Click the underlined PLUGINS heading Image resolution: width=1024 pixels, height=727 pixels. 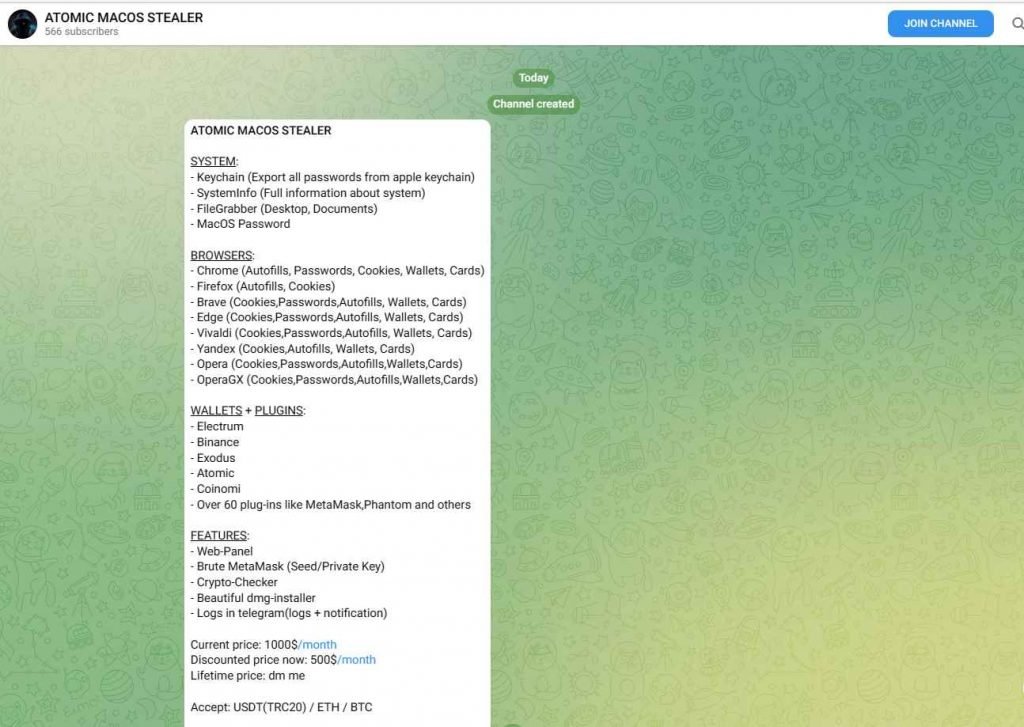coord(279,411)
